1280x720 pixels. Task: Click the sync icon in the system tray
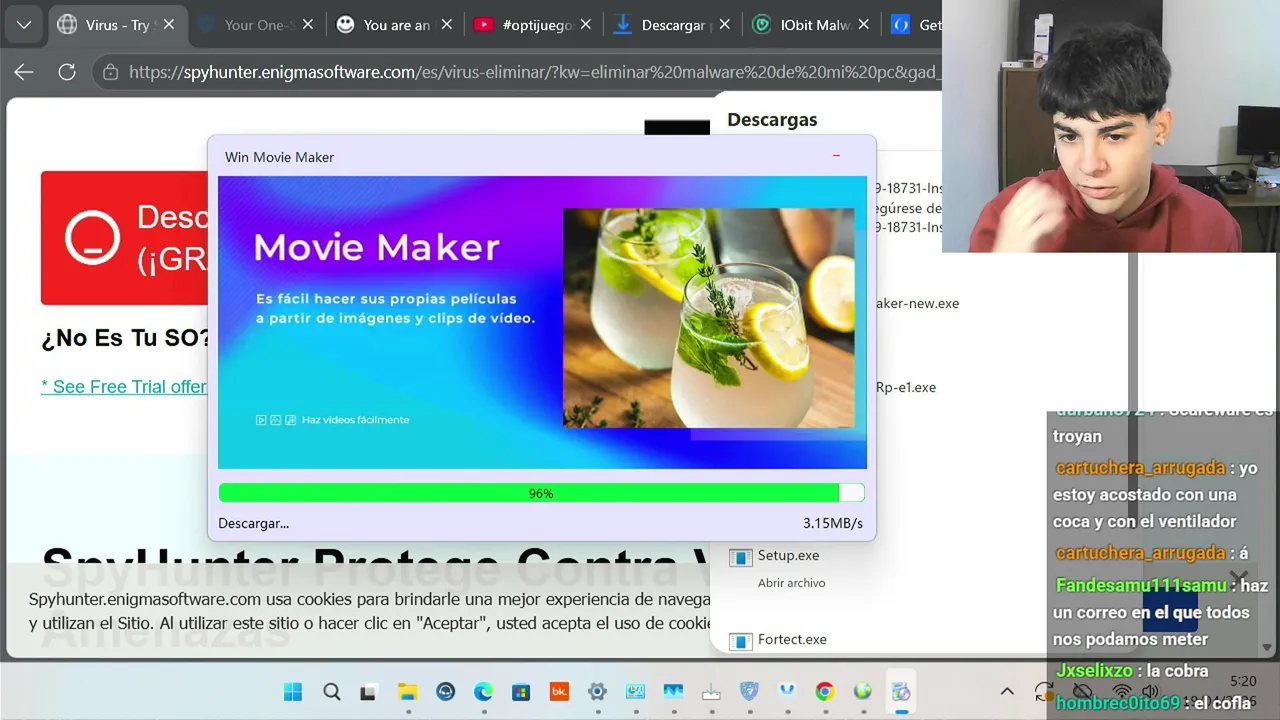point(1044,691)
